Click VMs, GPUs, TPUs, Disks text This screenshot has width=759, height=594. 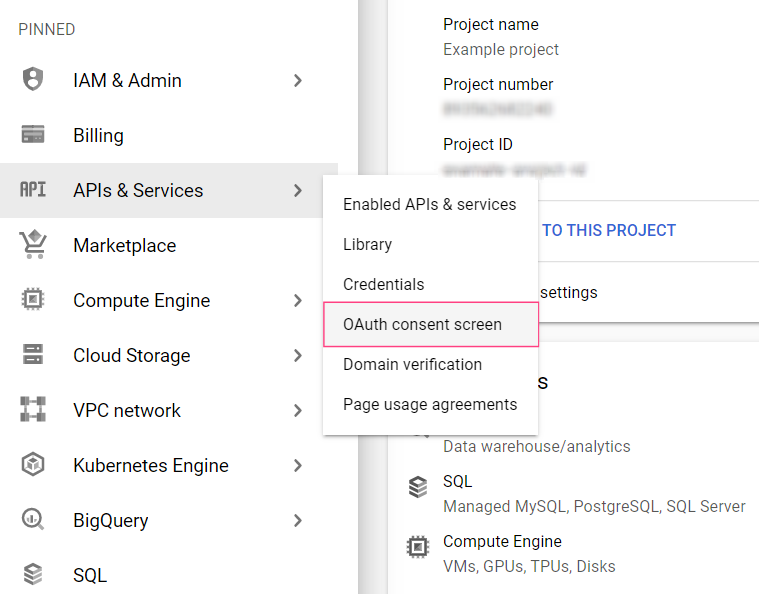coord(529,566)
